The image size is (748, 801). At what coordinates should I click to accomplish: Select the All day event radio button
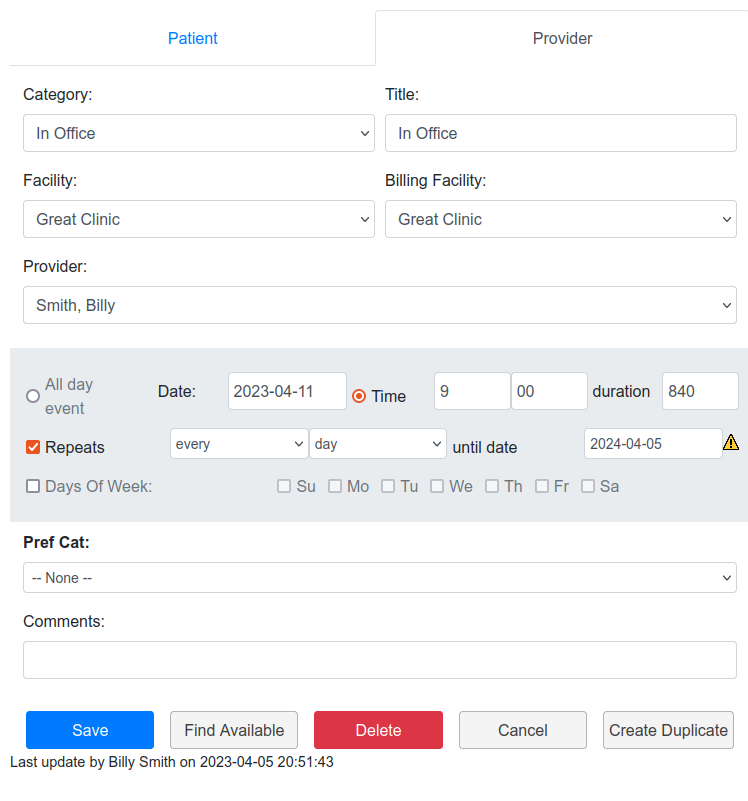coord(31,396)
